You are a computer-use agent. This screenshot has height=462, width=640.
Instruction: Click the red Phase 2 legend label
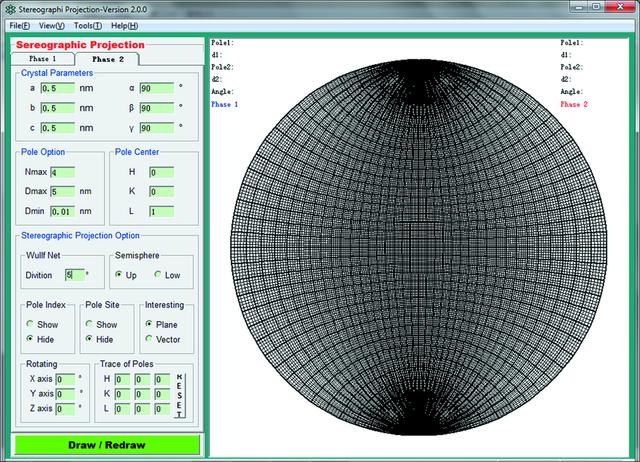574,104
